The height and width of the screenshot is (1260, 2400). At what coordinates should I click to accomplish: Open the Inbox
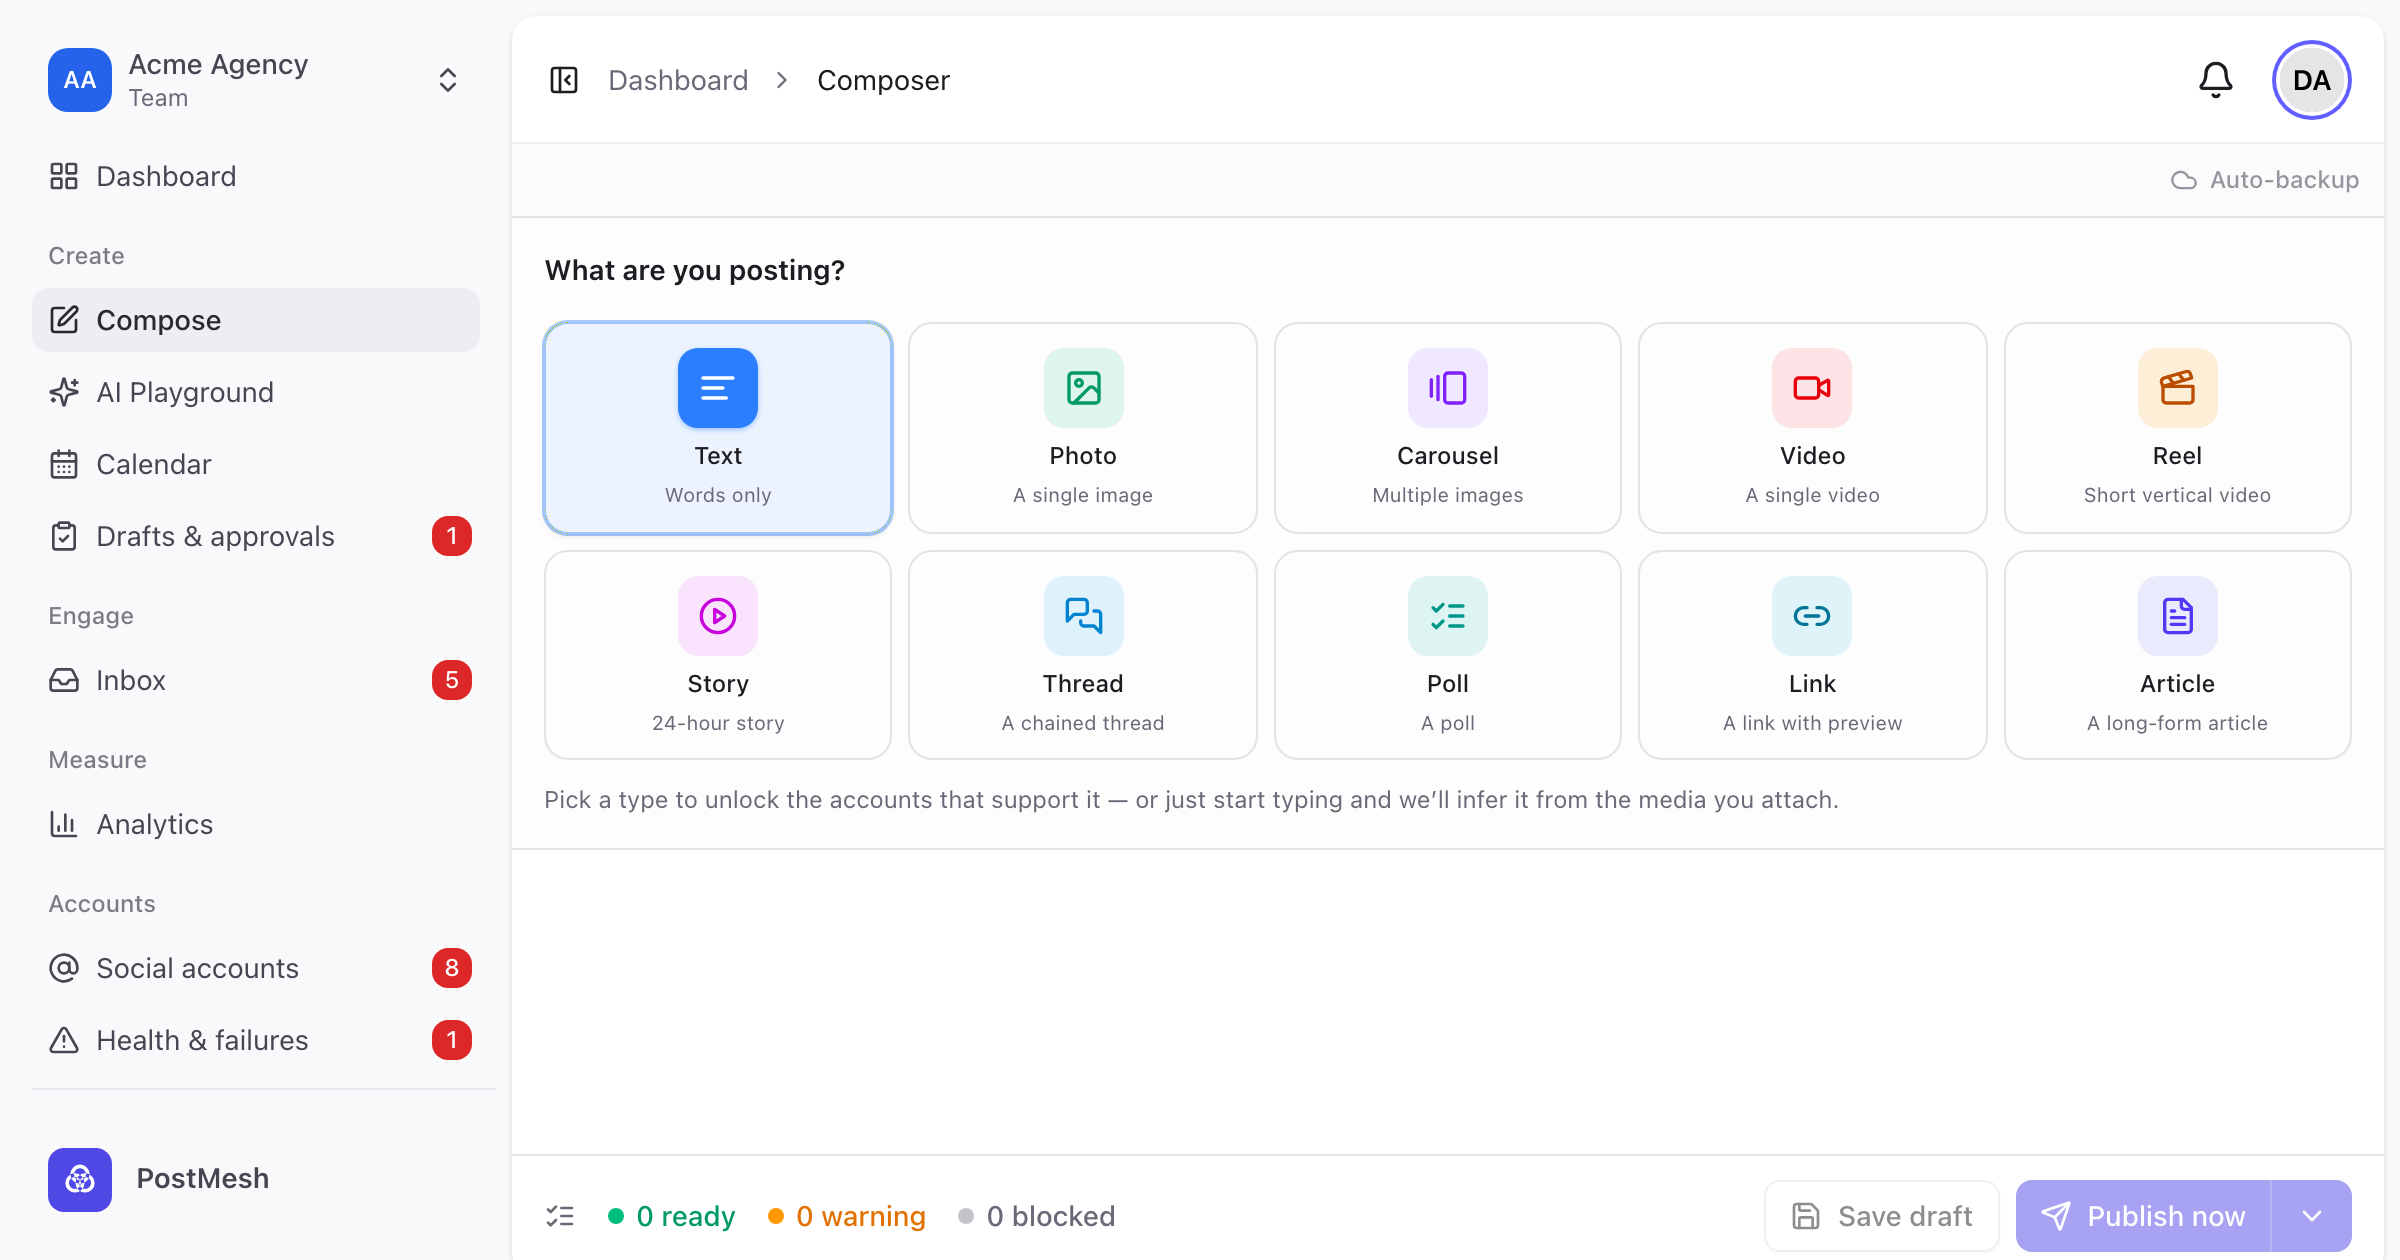click(x=256, y=680)
